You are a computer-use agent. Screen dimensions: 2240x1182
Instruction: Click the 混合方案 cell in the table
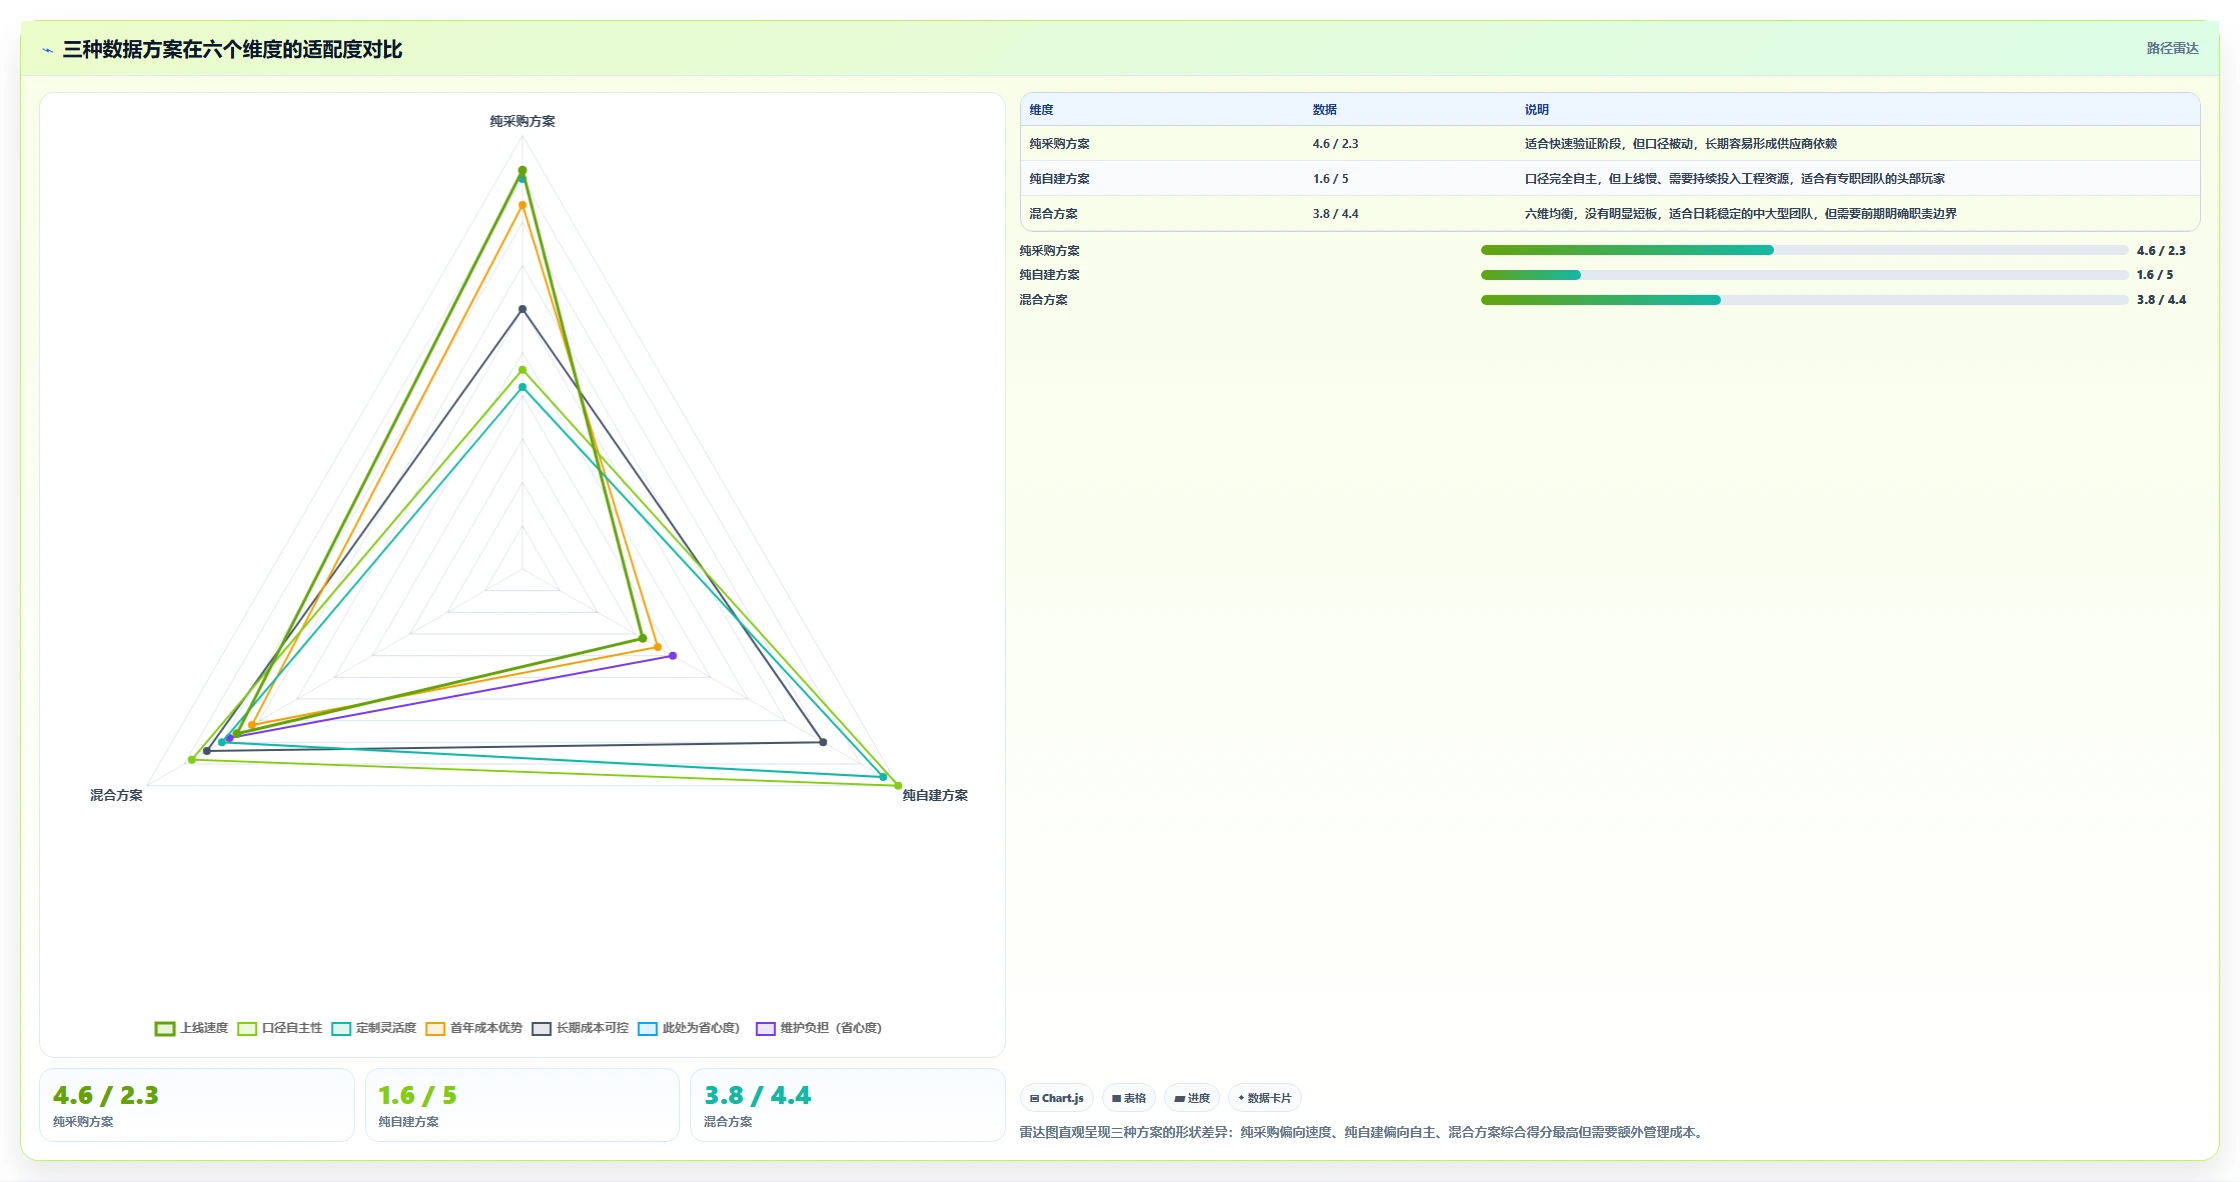point(1053,214)
